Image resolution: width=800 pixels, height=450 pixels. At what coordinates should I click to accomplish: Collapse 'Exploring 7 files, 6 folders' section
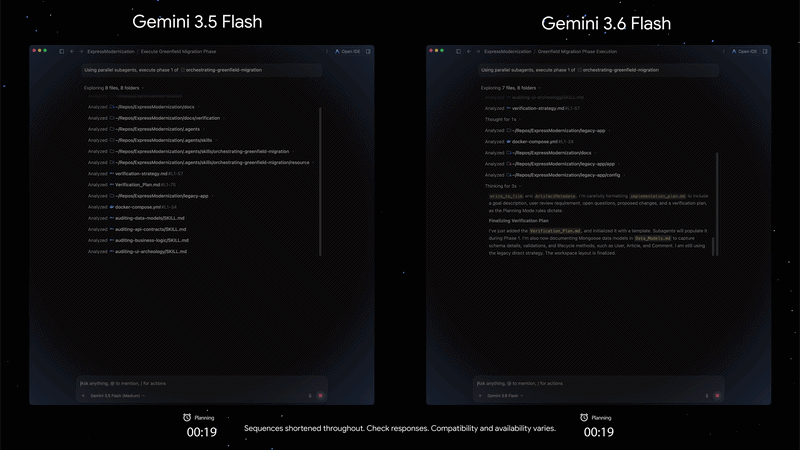click(x=511, y=88)
